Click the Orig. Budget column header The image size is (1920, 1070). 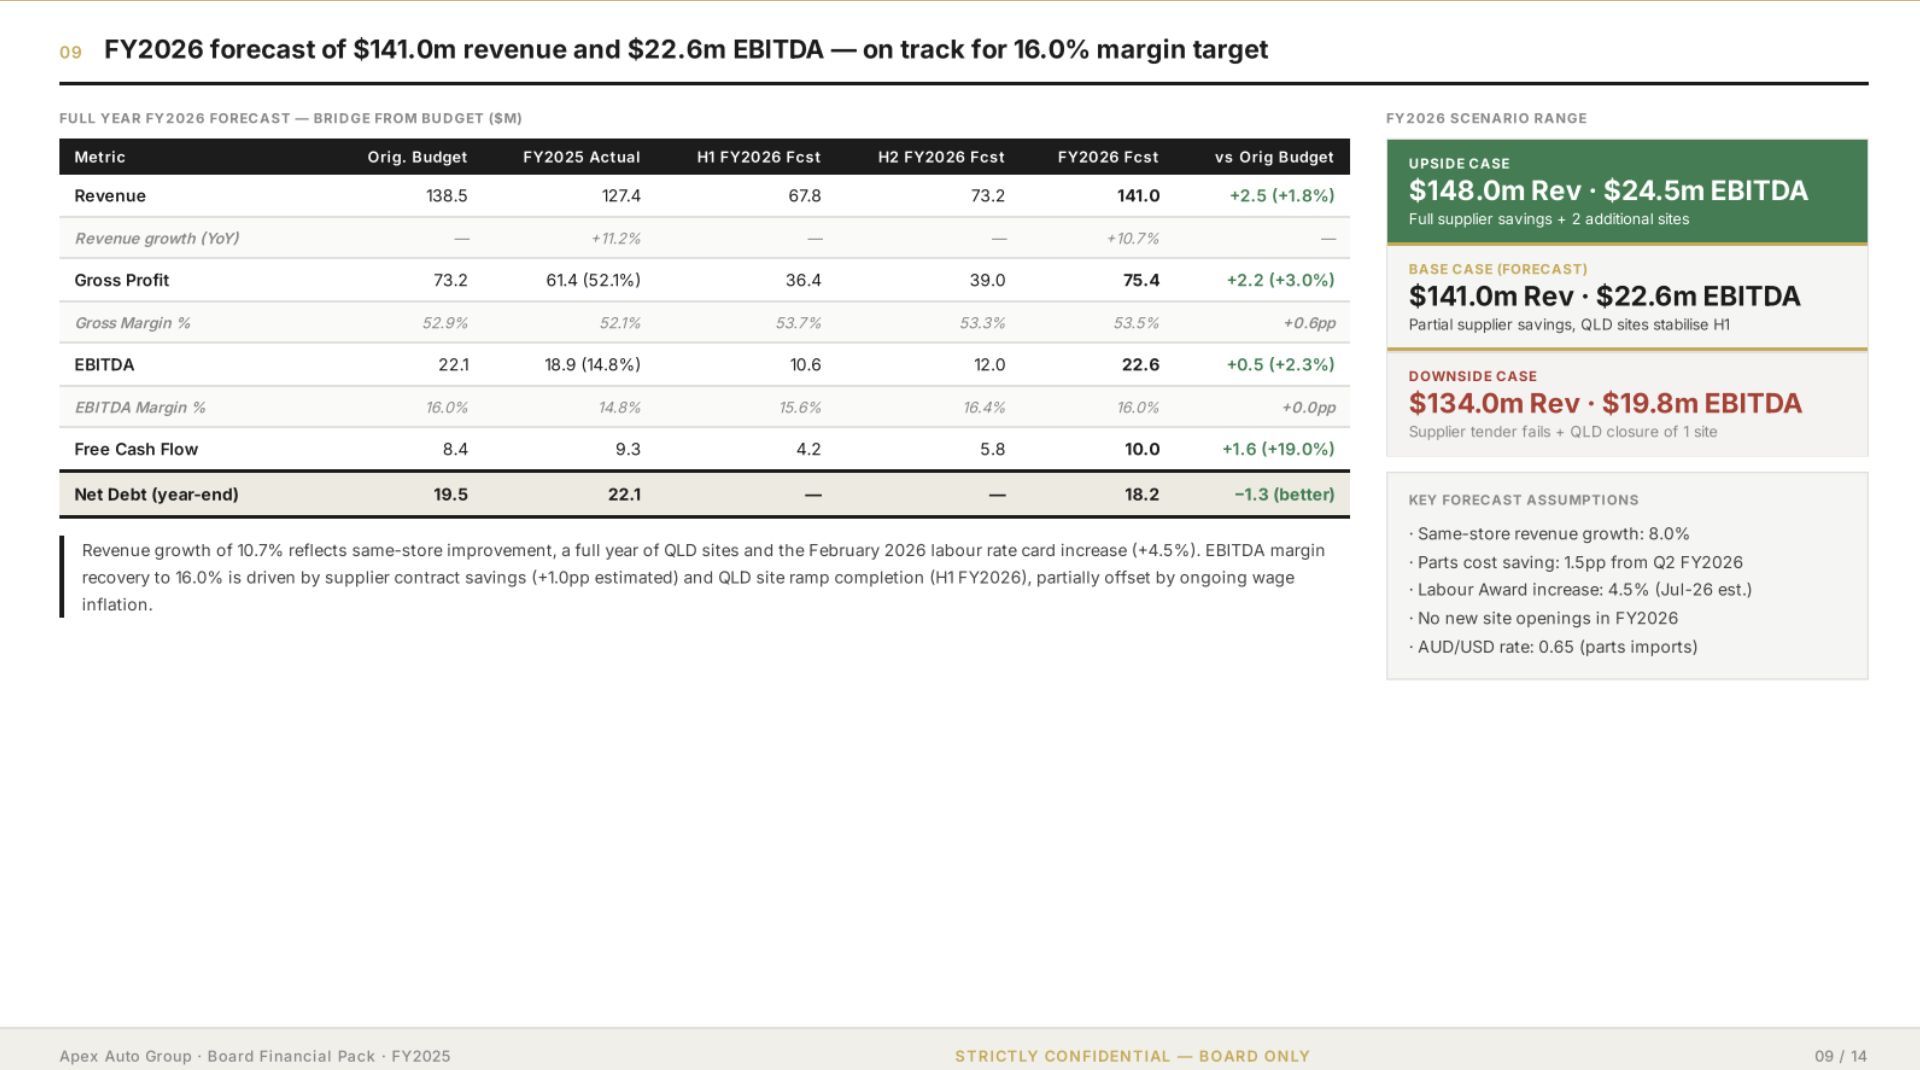(x=417, y=157)
